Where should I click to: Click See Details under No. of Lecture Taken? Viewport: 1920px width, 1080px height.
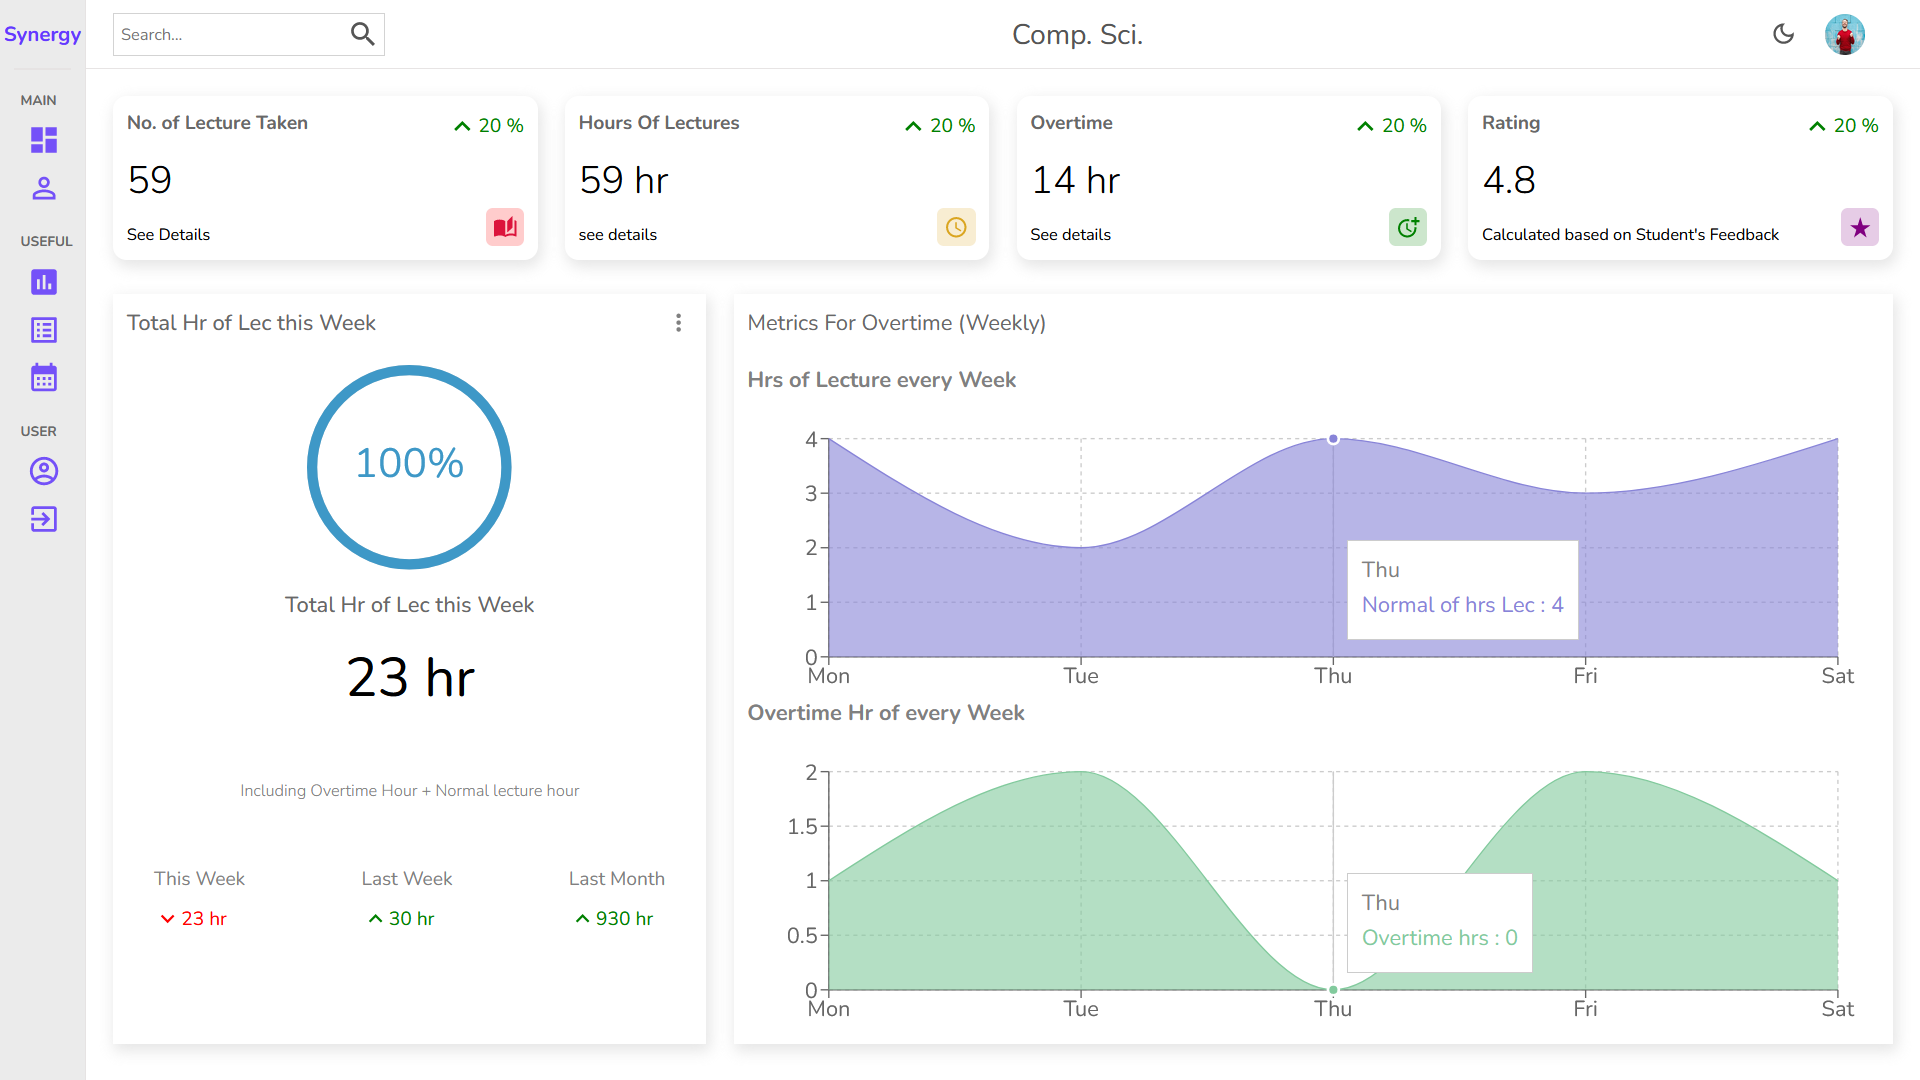pyautogui.click(x=168, y=234)
